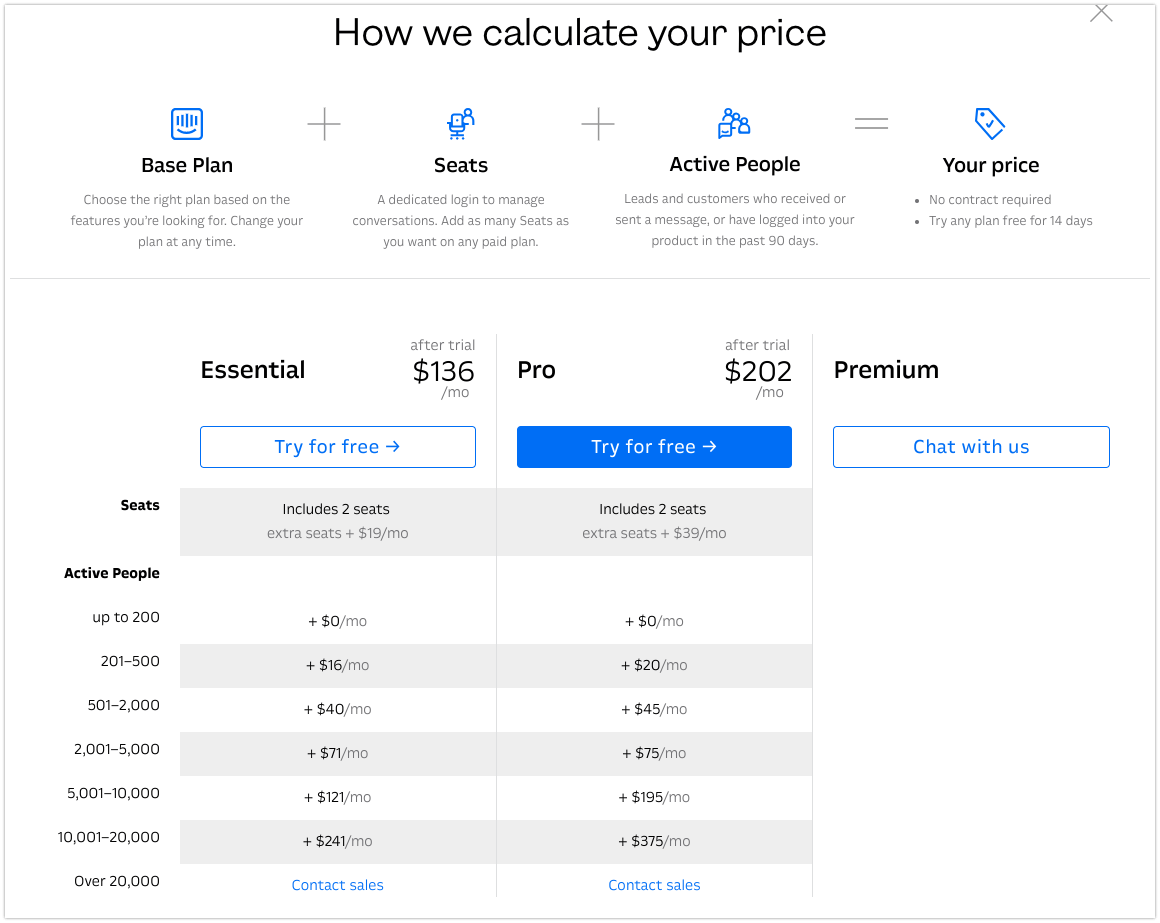Click the '+ $16/mo' Essential cell
This screenshot has width=1160, height=923.
pos(337,666)
